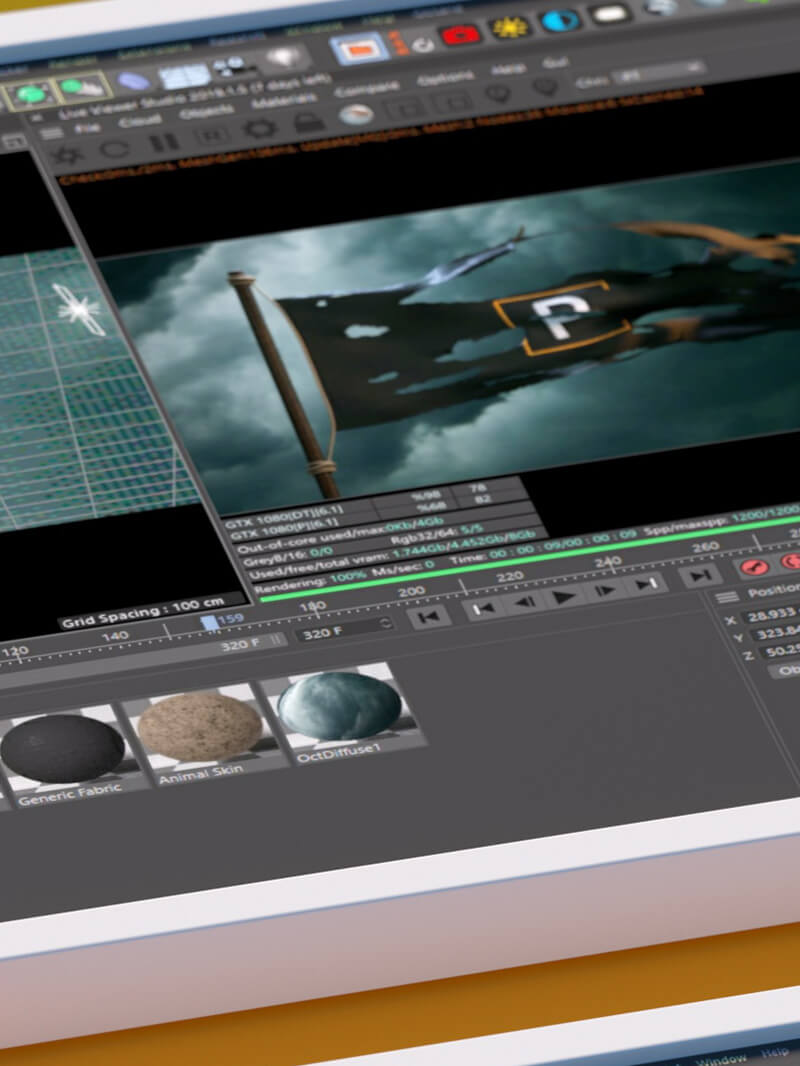Open the Options menu in Live Viewer
The width and height of the screenshot is (800, 1066).
click(445, 79)
